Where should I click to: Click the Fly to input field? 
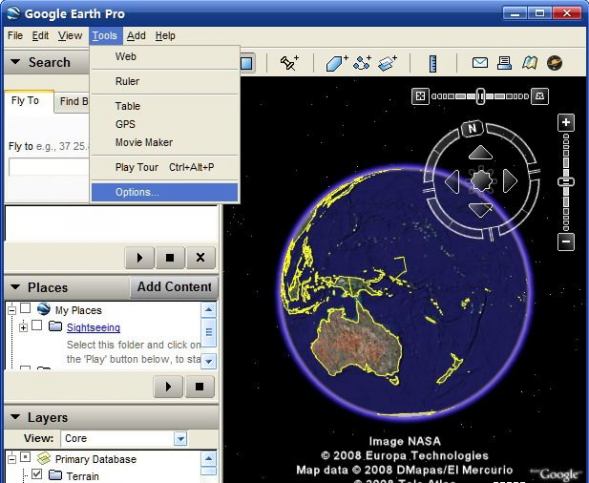pyautogui.click(x=49, y=167)
